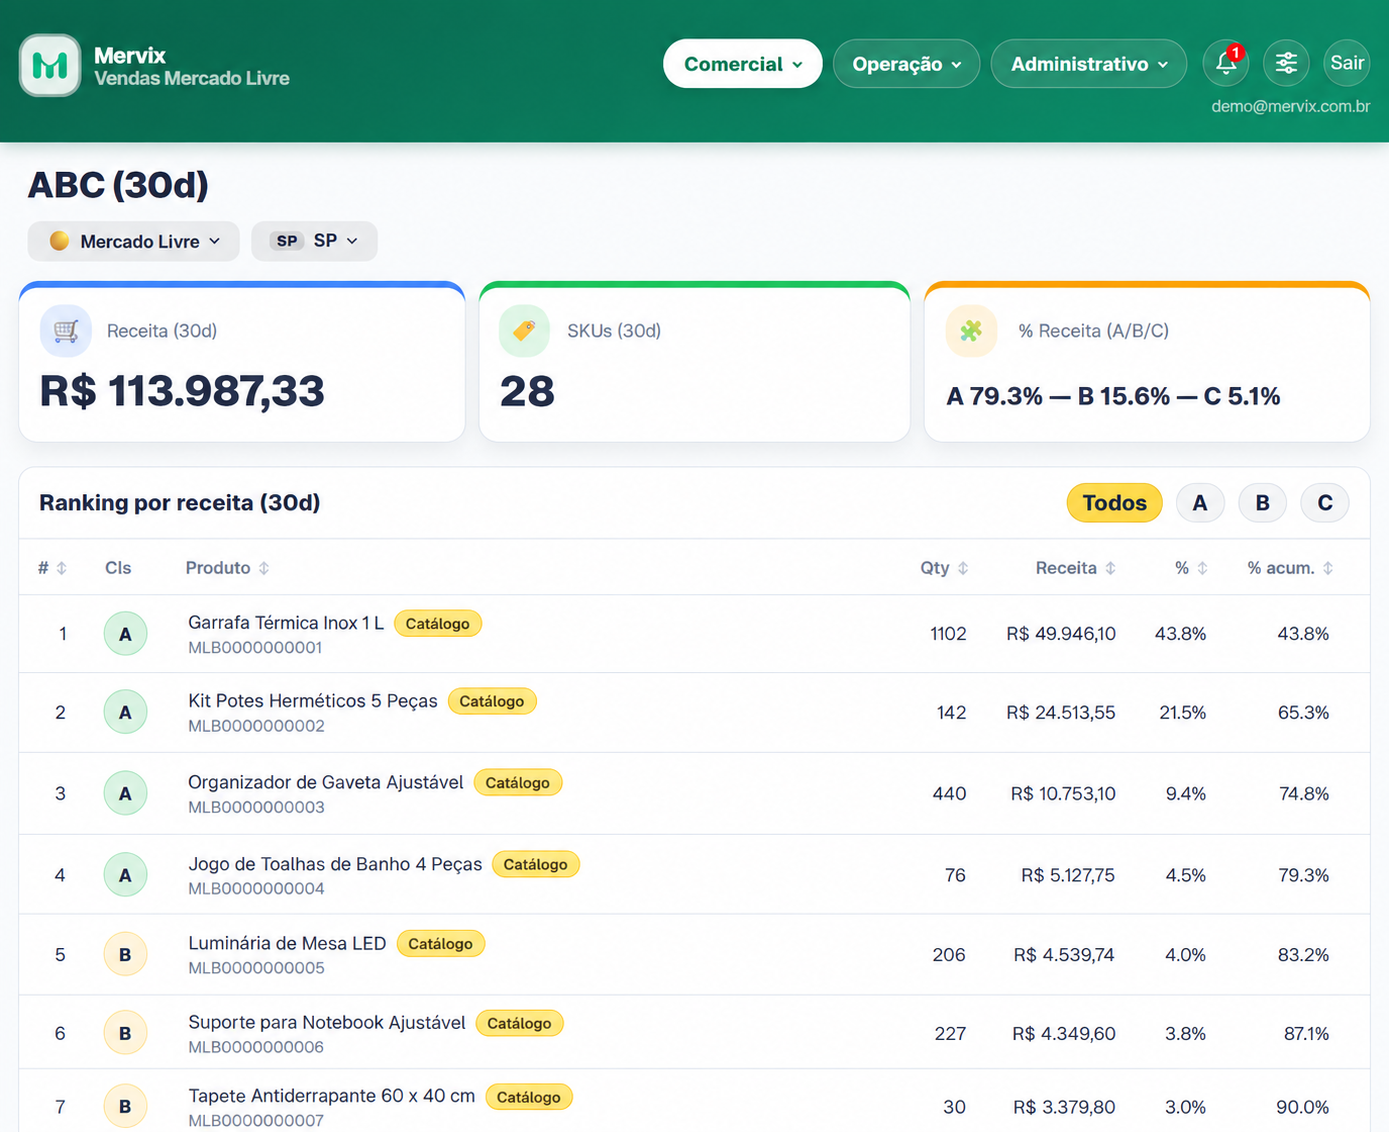Image resolution: width=1389 pixels, height=1132 pixels.
Task: Filter ranking by class A
Action: (x=1200, y=503)
